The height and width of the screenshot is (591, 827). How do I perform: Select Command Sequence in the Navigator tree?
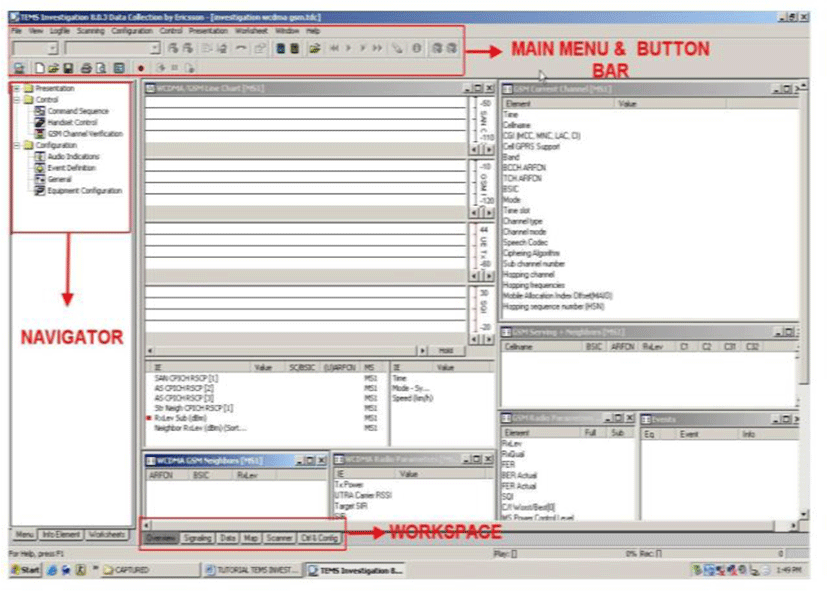78,111
